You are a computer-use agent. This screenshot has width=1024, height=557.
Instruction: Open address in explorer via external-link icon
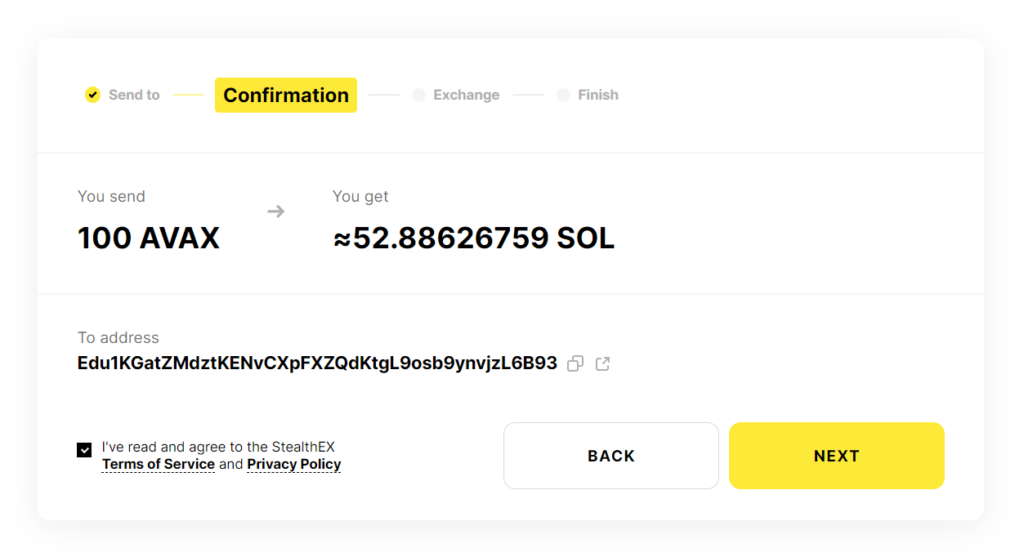pos(603,364)
